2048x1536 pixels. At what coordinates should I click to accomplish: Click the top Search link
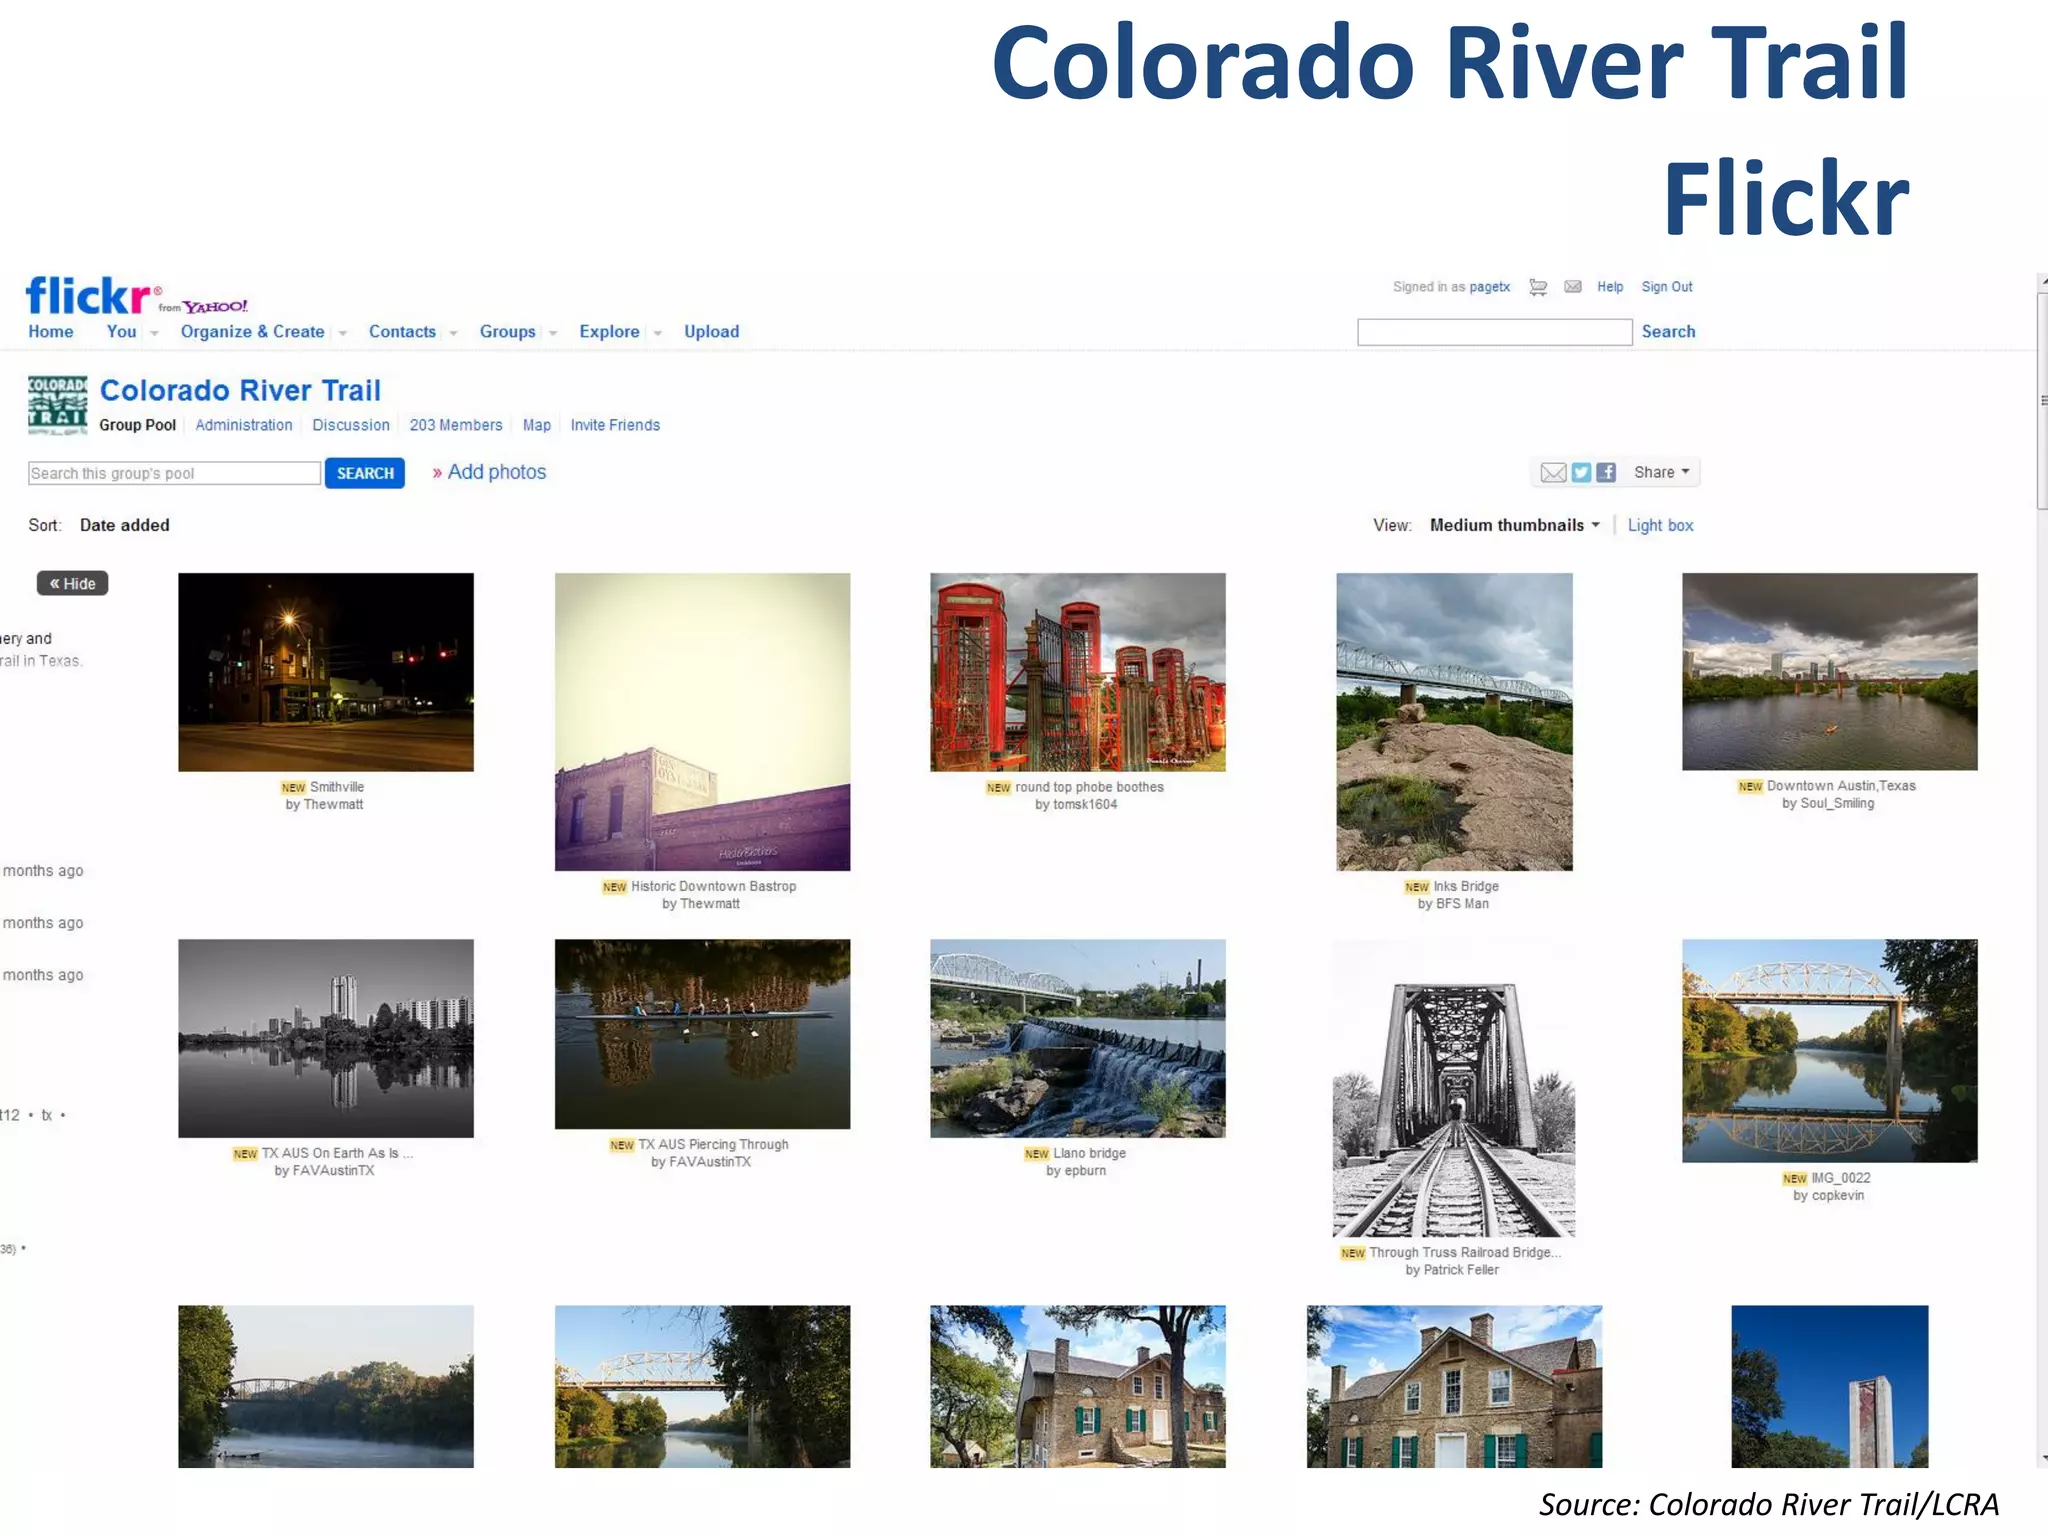(x=1668, y=332)
